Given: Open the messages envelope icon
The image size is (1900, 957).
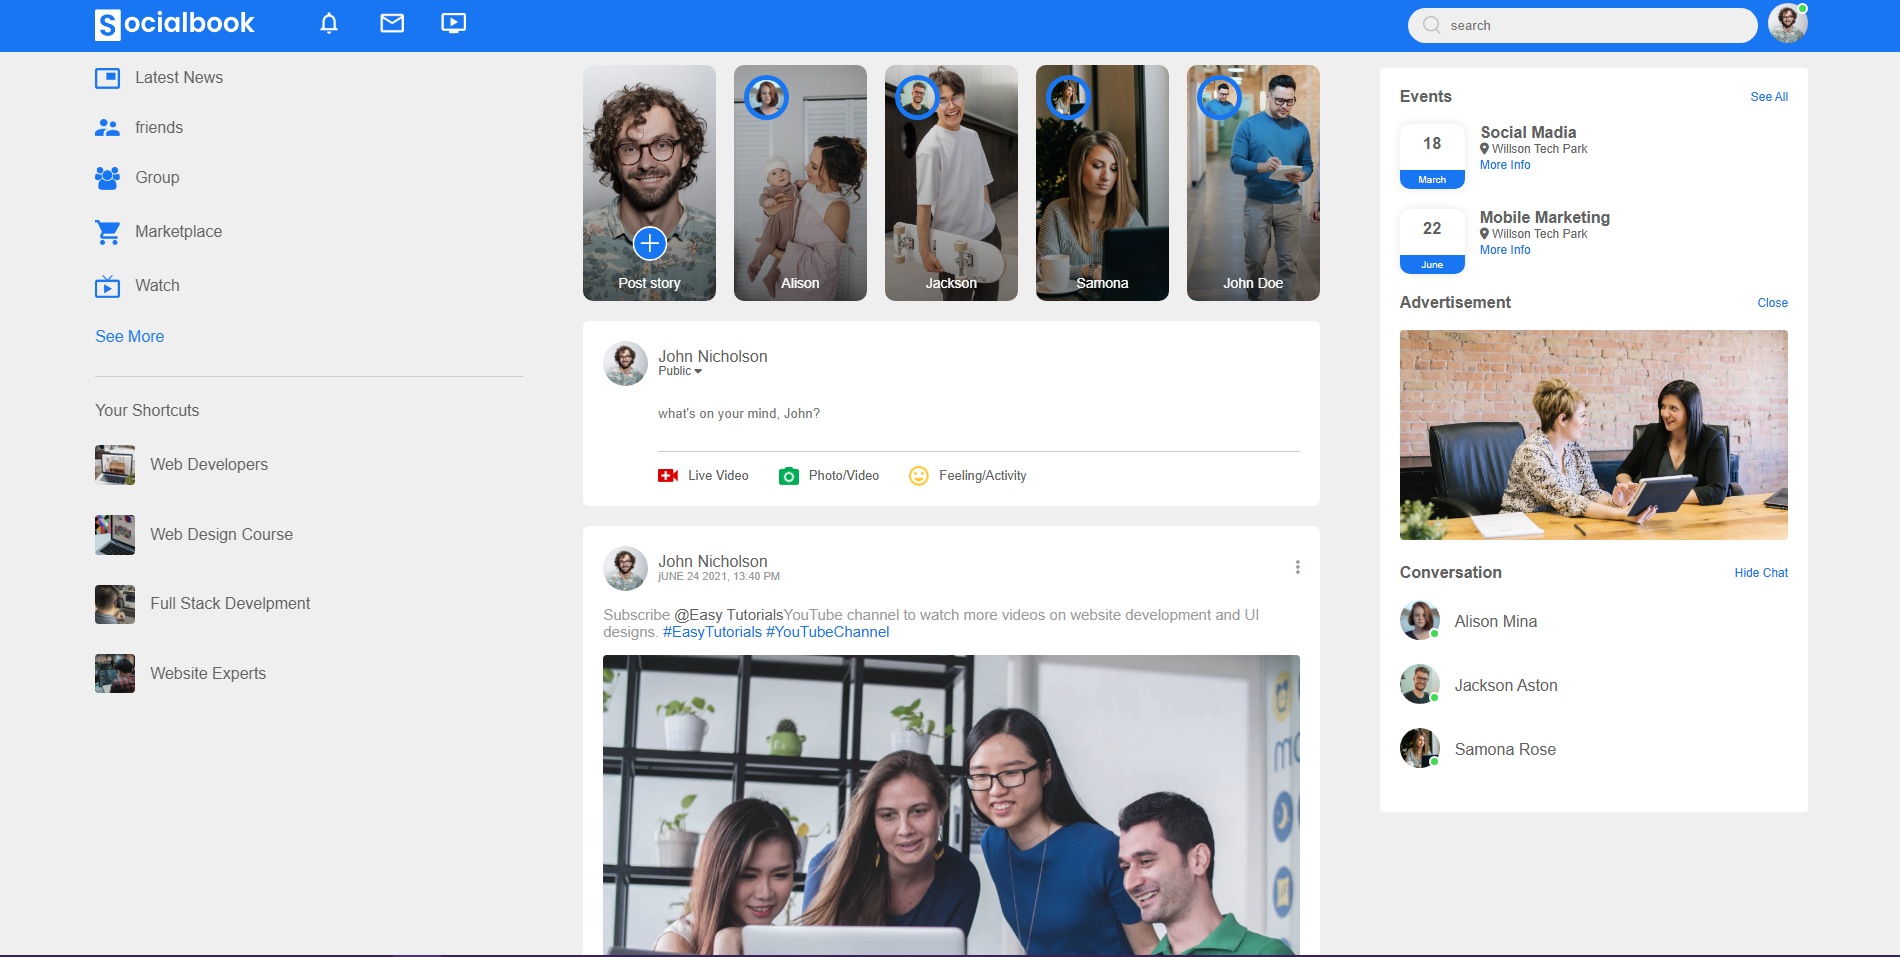Looking at the screenshot, I should click(392, 23).
